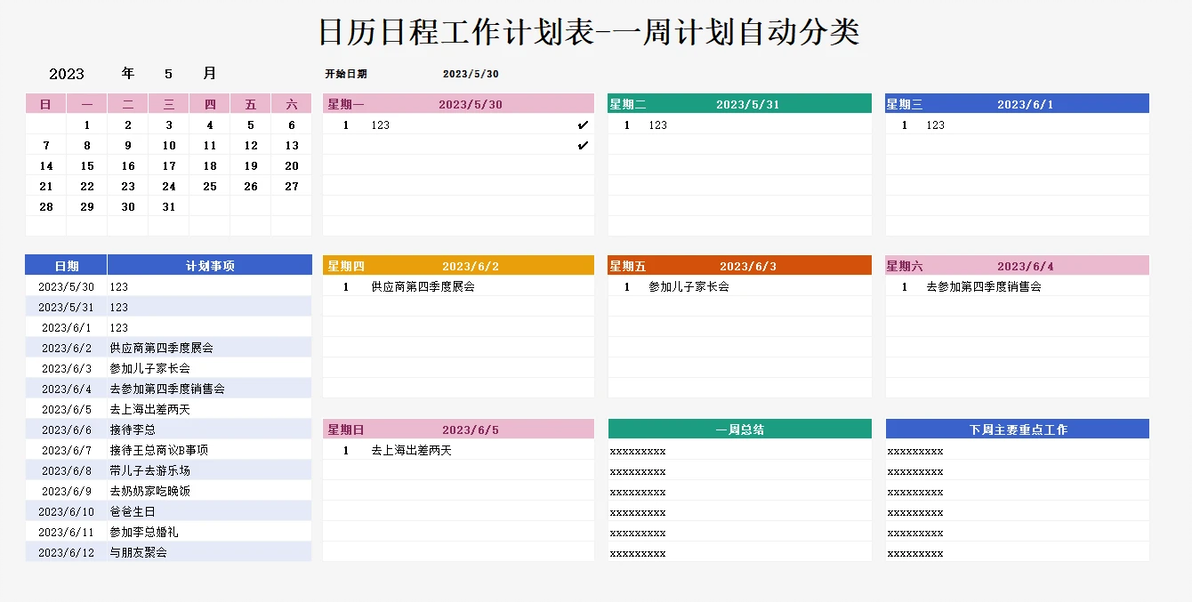Select calendar day 7

point(46,145)
